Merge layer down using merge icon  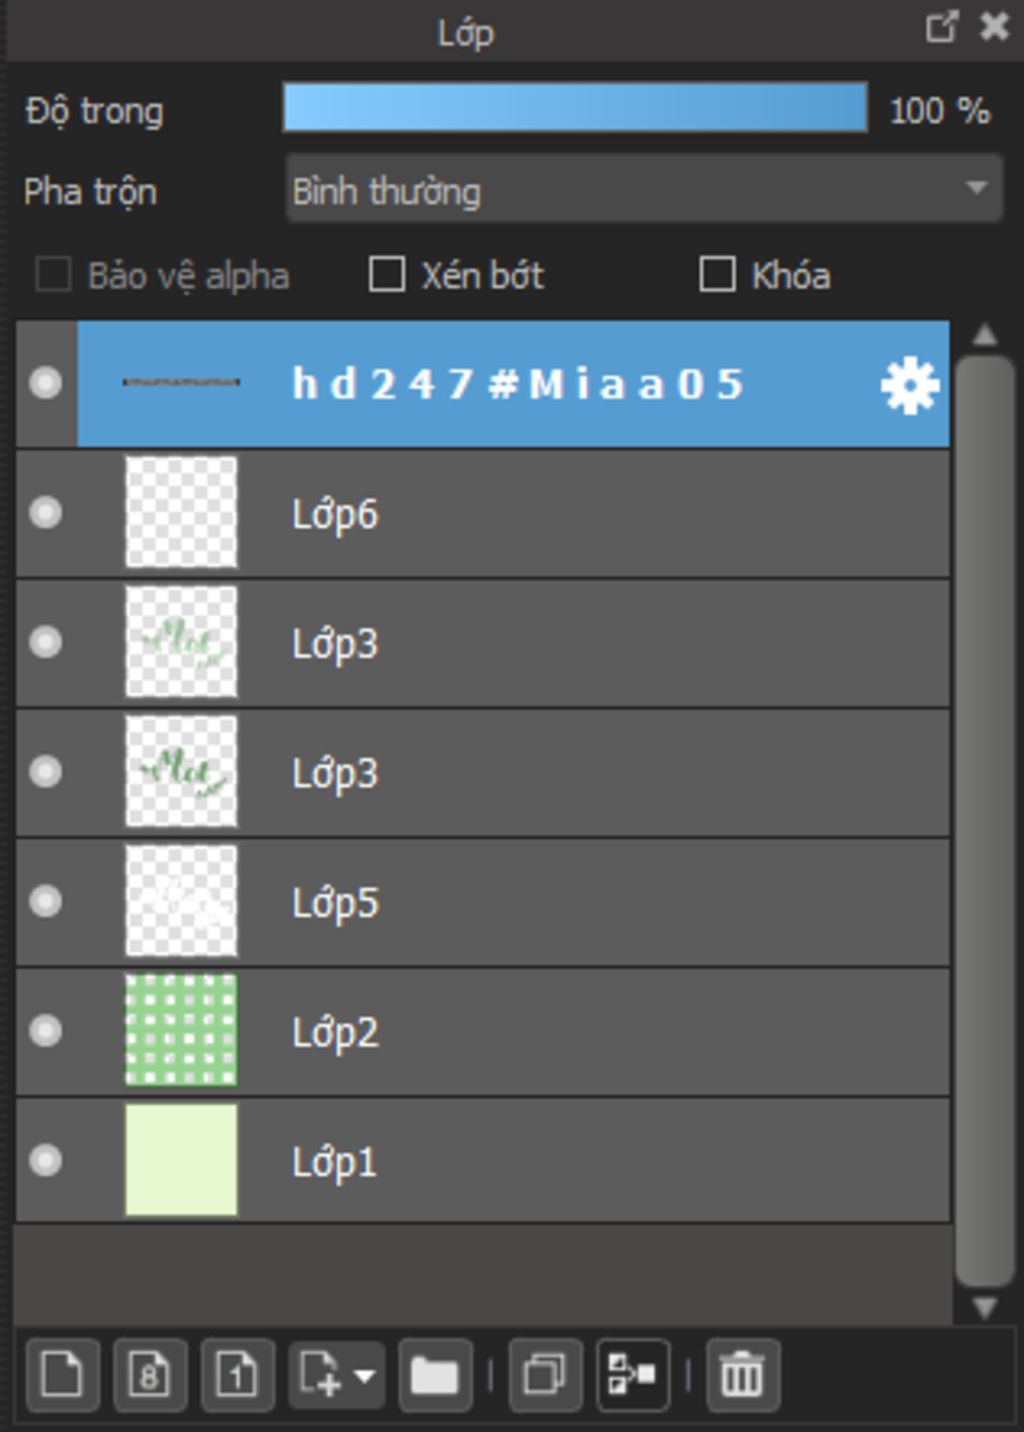[x=632, y=1374]
